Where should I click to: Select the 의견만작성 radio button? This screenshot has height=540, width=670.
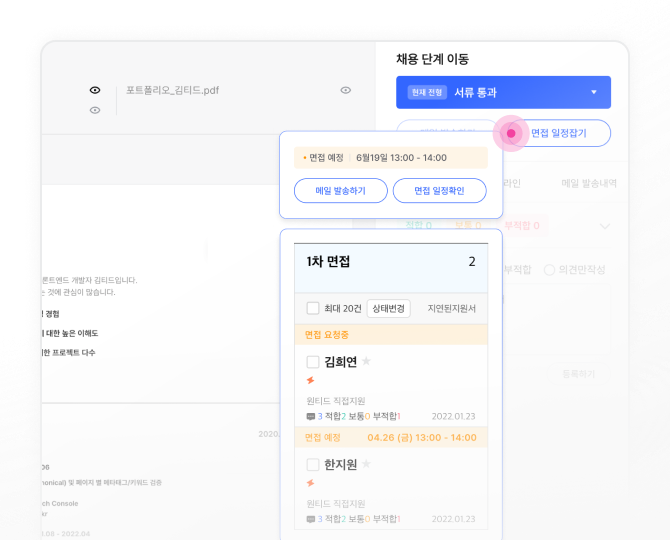(x=549, y=270)
